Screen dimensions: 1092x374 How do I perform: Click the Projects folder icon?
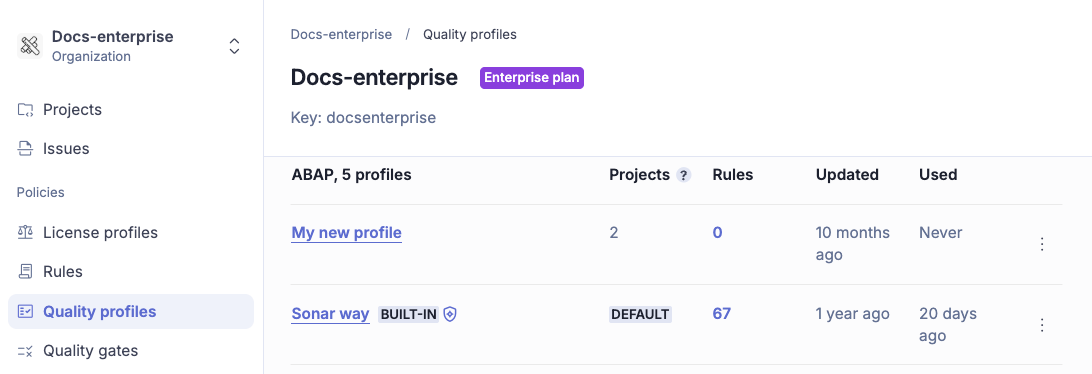(25, 109)
